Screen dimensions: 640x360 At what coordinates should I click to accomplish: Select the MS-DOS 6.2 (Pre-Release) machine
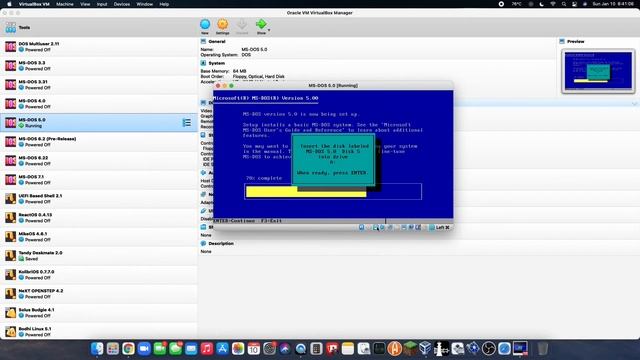click(x=99, y=142)
